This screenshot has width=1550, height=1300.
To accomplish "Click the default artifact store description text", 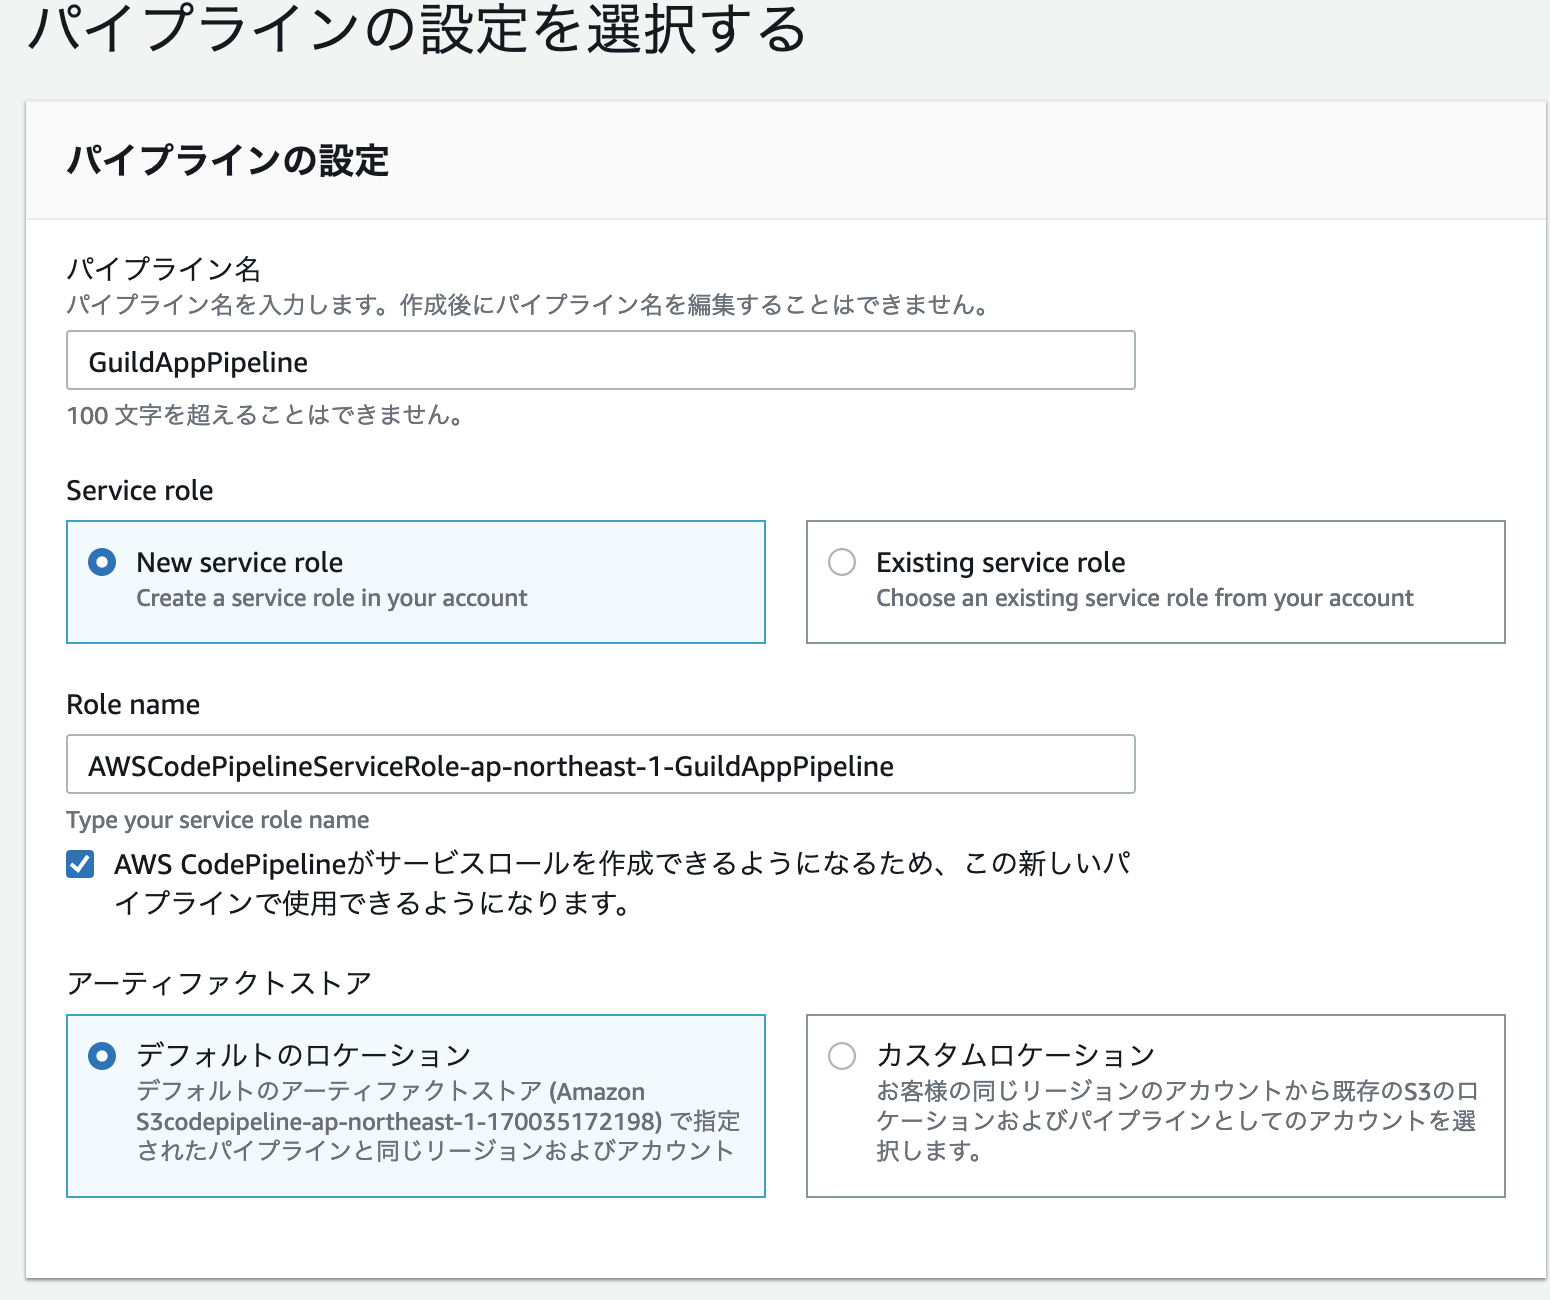I will (438, 1121).
